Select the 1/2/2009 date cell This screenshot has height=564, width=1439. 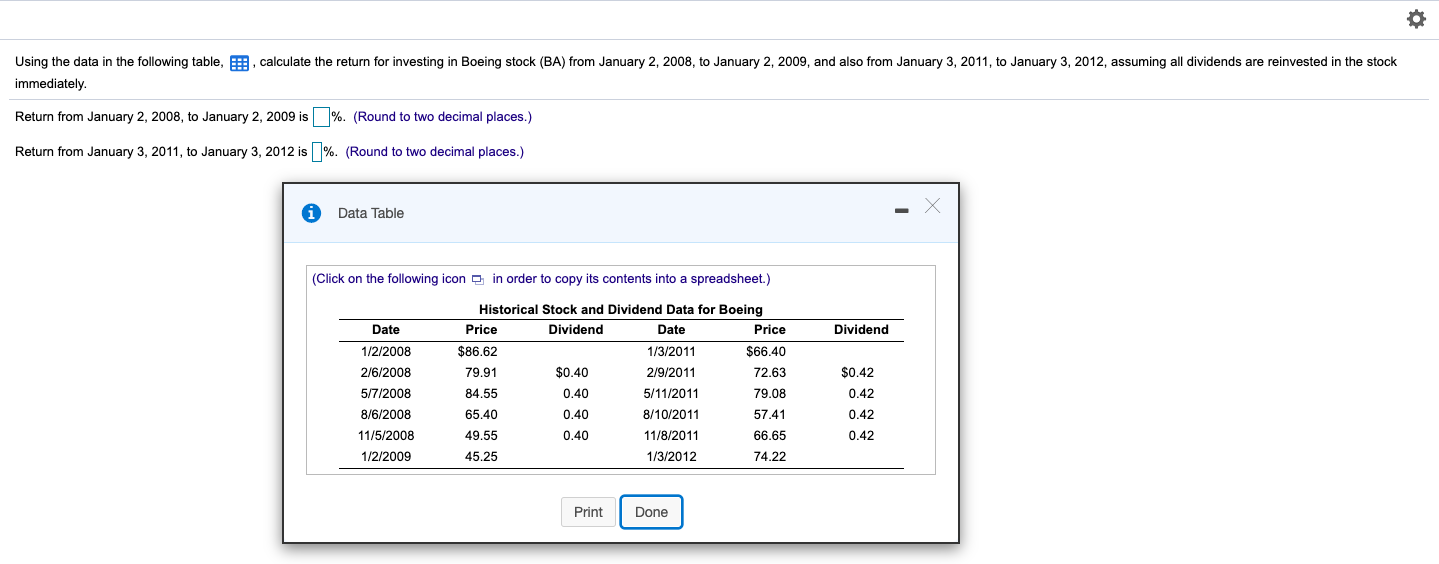click(x=386, y=456)
